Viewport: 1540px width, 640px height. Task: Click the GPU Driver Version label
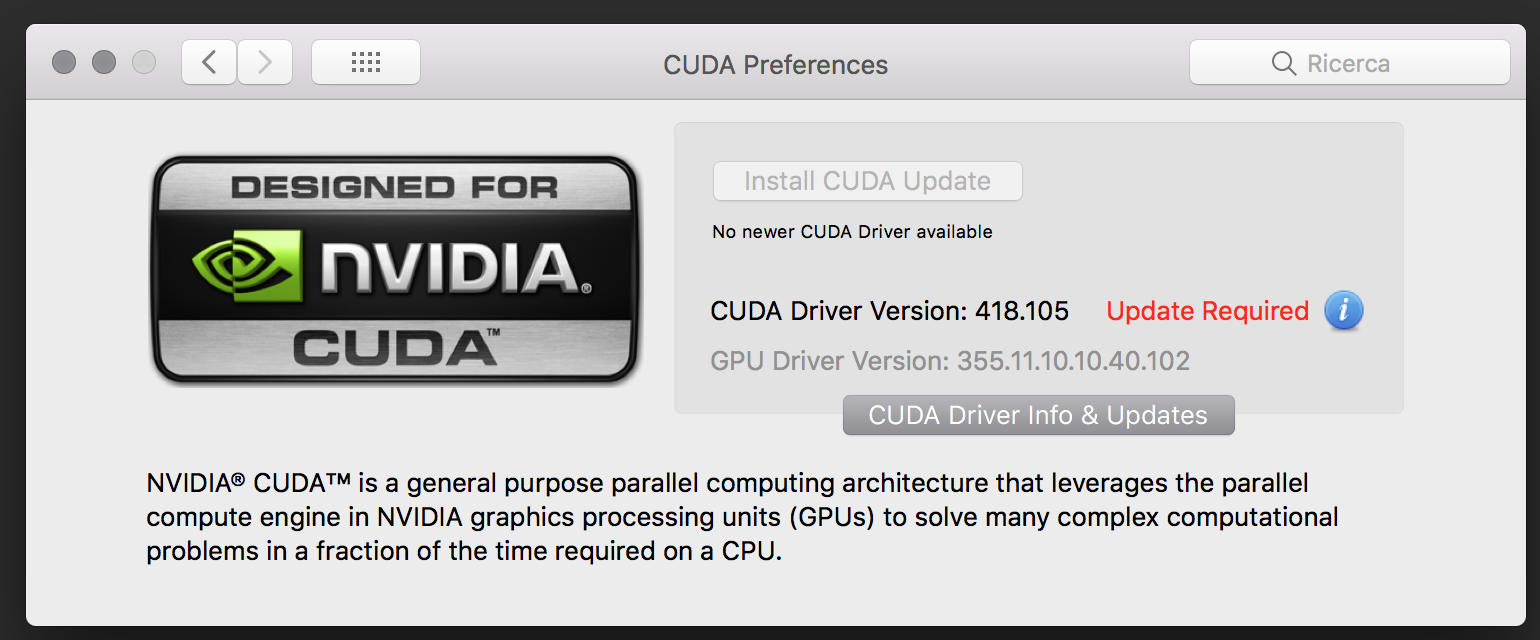click(x=950, y=361)
